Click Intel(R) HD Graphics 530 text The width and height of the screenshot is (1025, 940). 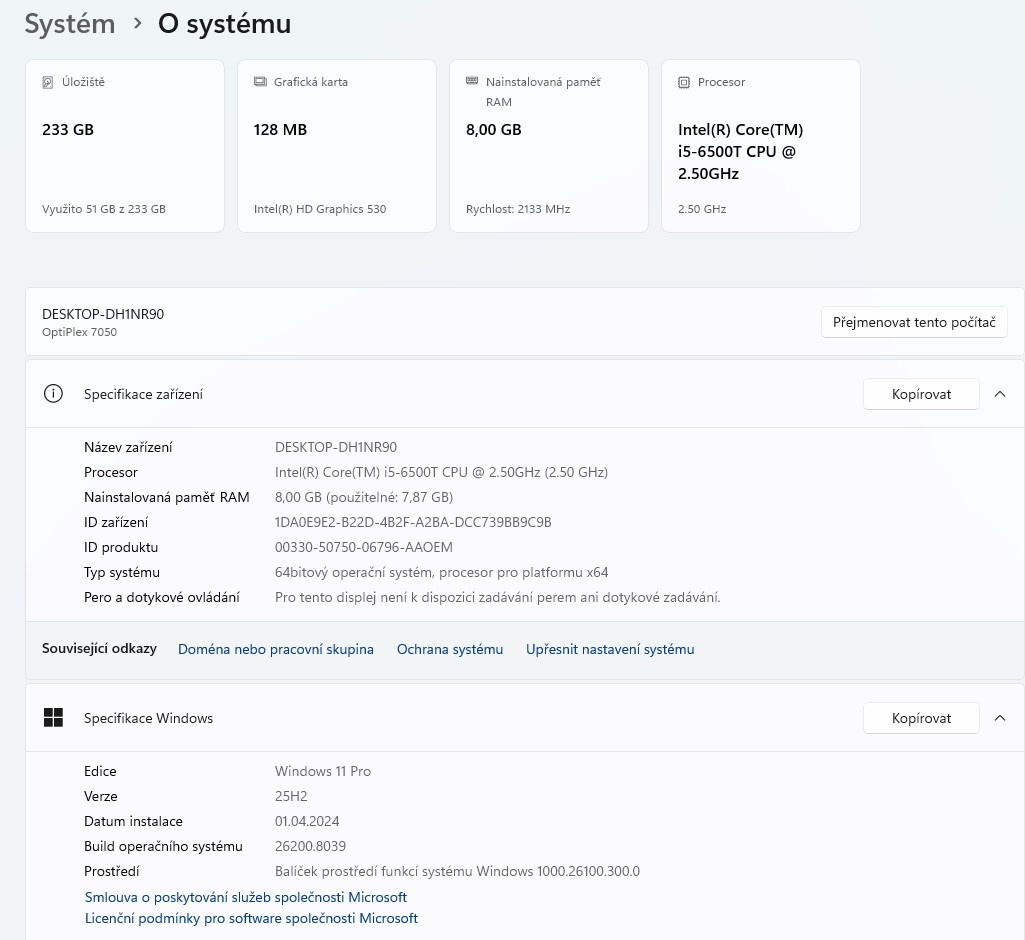tap(320, 209)
